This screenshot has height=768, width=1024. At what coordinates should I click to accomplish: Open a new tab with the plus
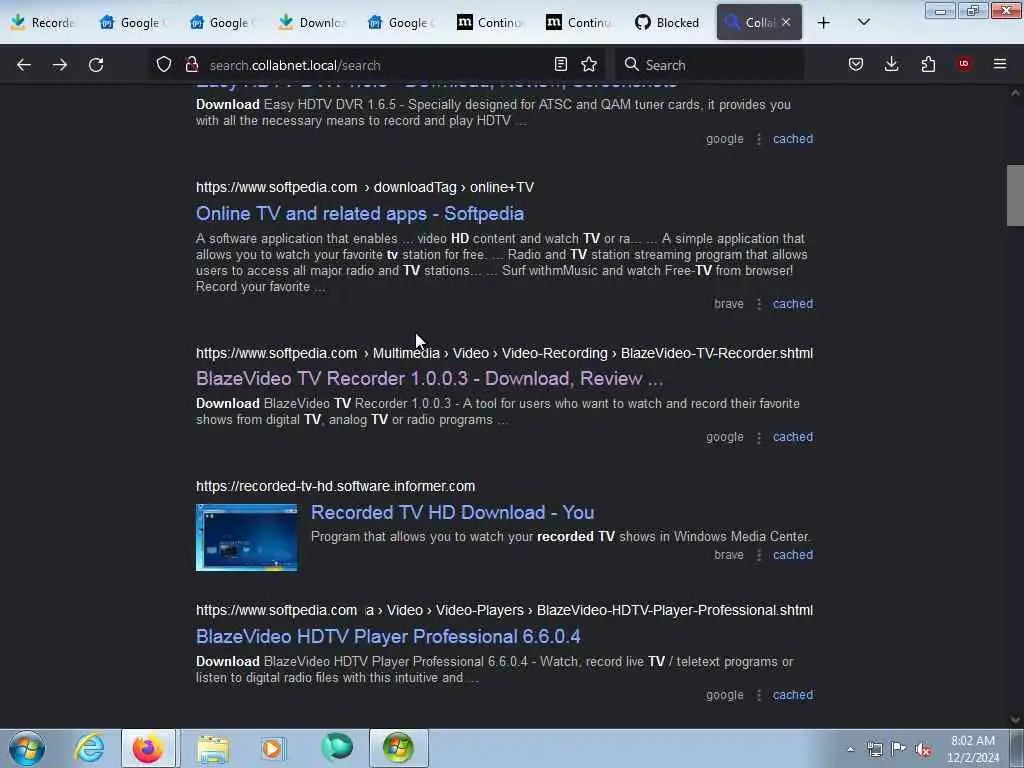[x=824, y=23]
